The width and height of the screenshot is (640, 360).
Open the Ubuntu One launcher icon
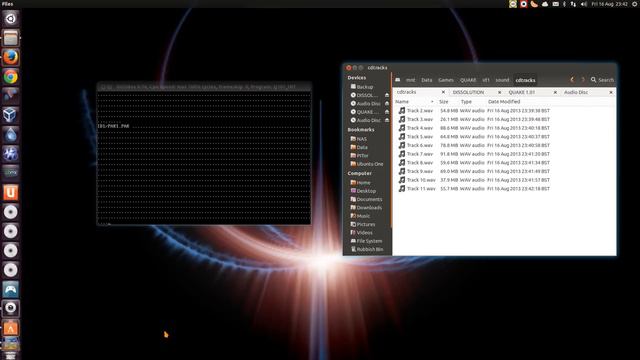coord(11,193)
